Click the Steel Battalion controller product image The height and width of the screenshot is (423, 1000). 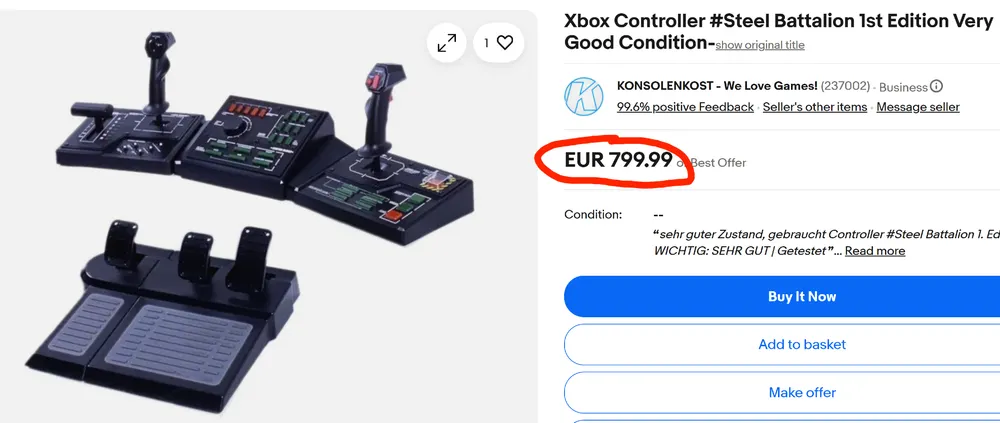click(x=268, y=217)
